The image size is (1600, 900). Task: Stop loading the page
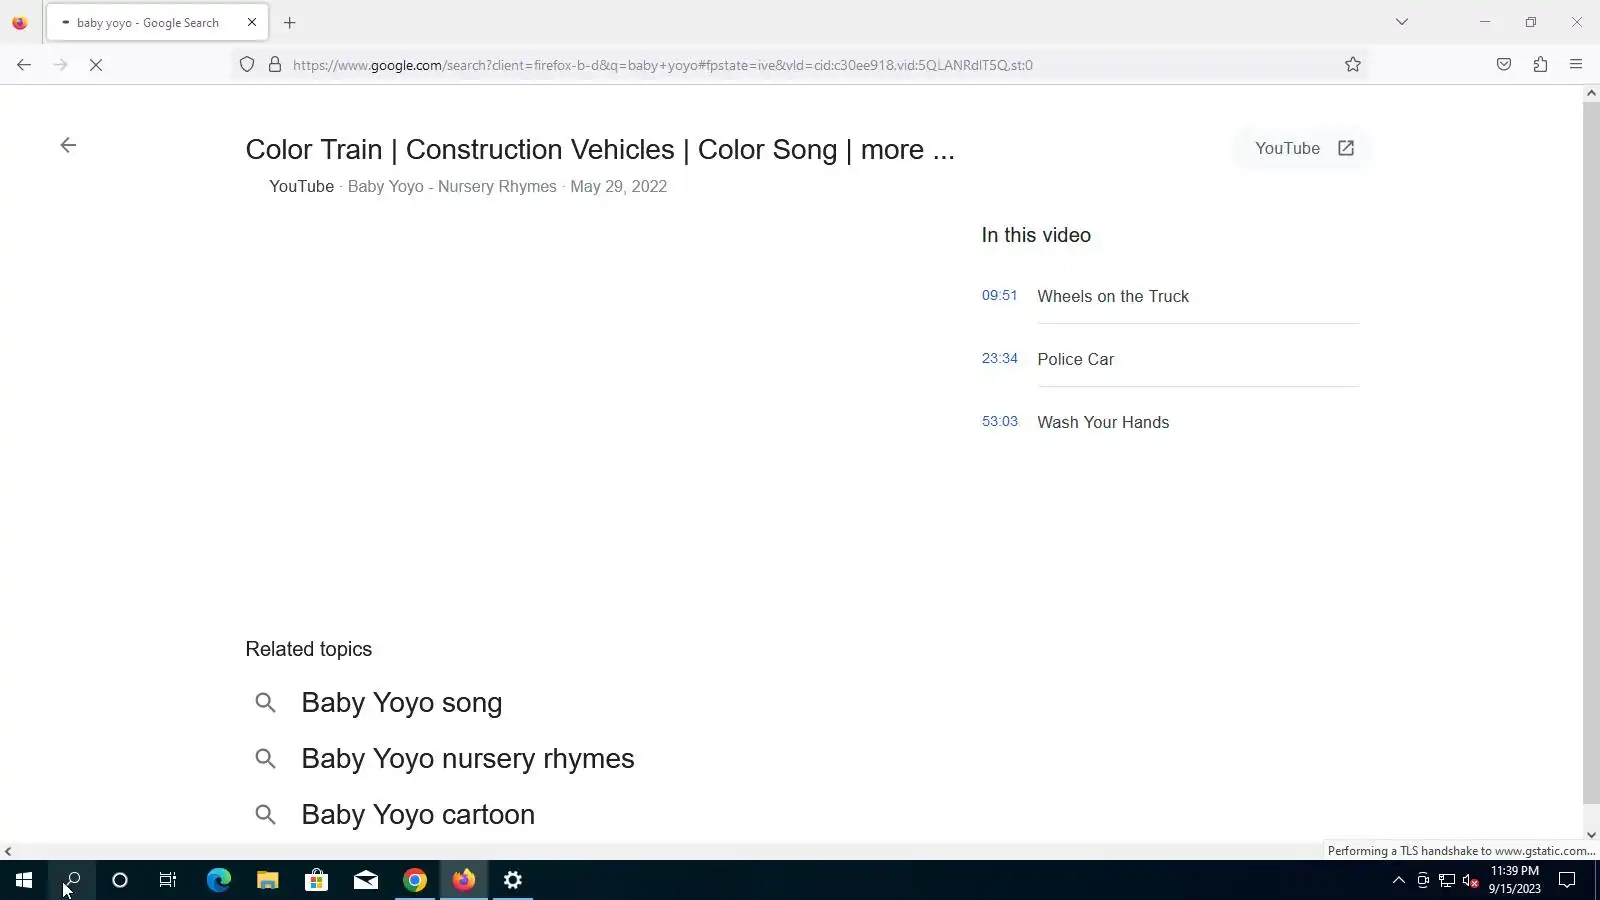[x=96, y=65]
